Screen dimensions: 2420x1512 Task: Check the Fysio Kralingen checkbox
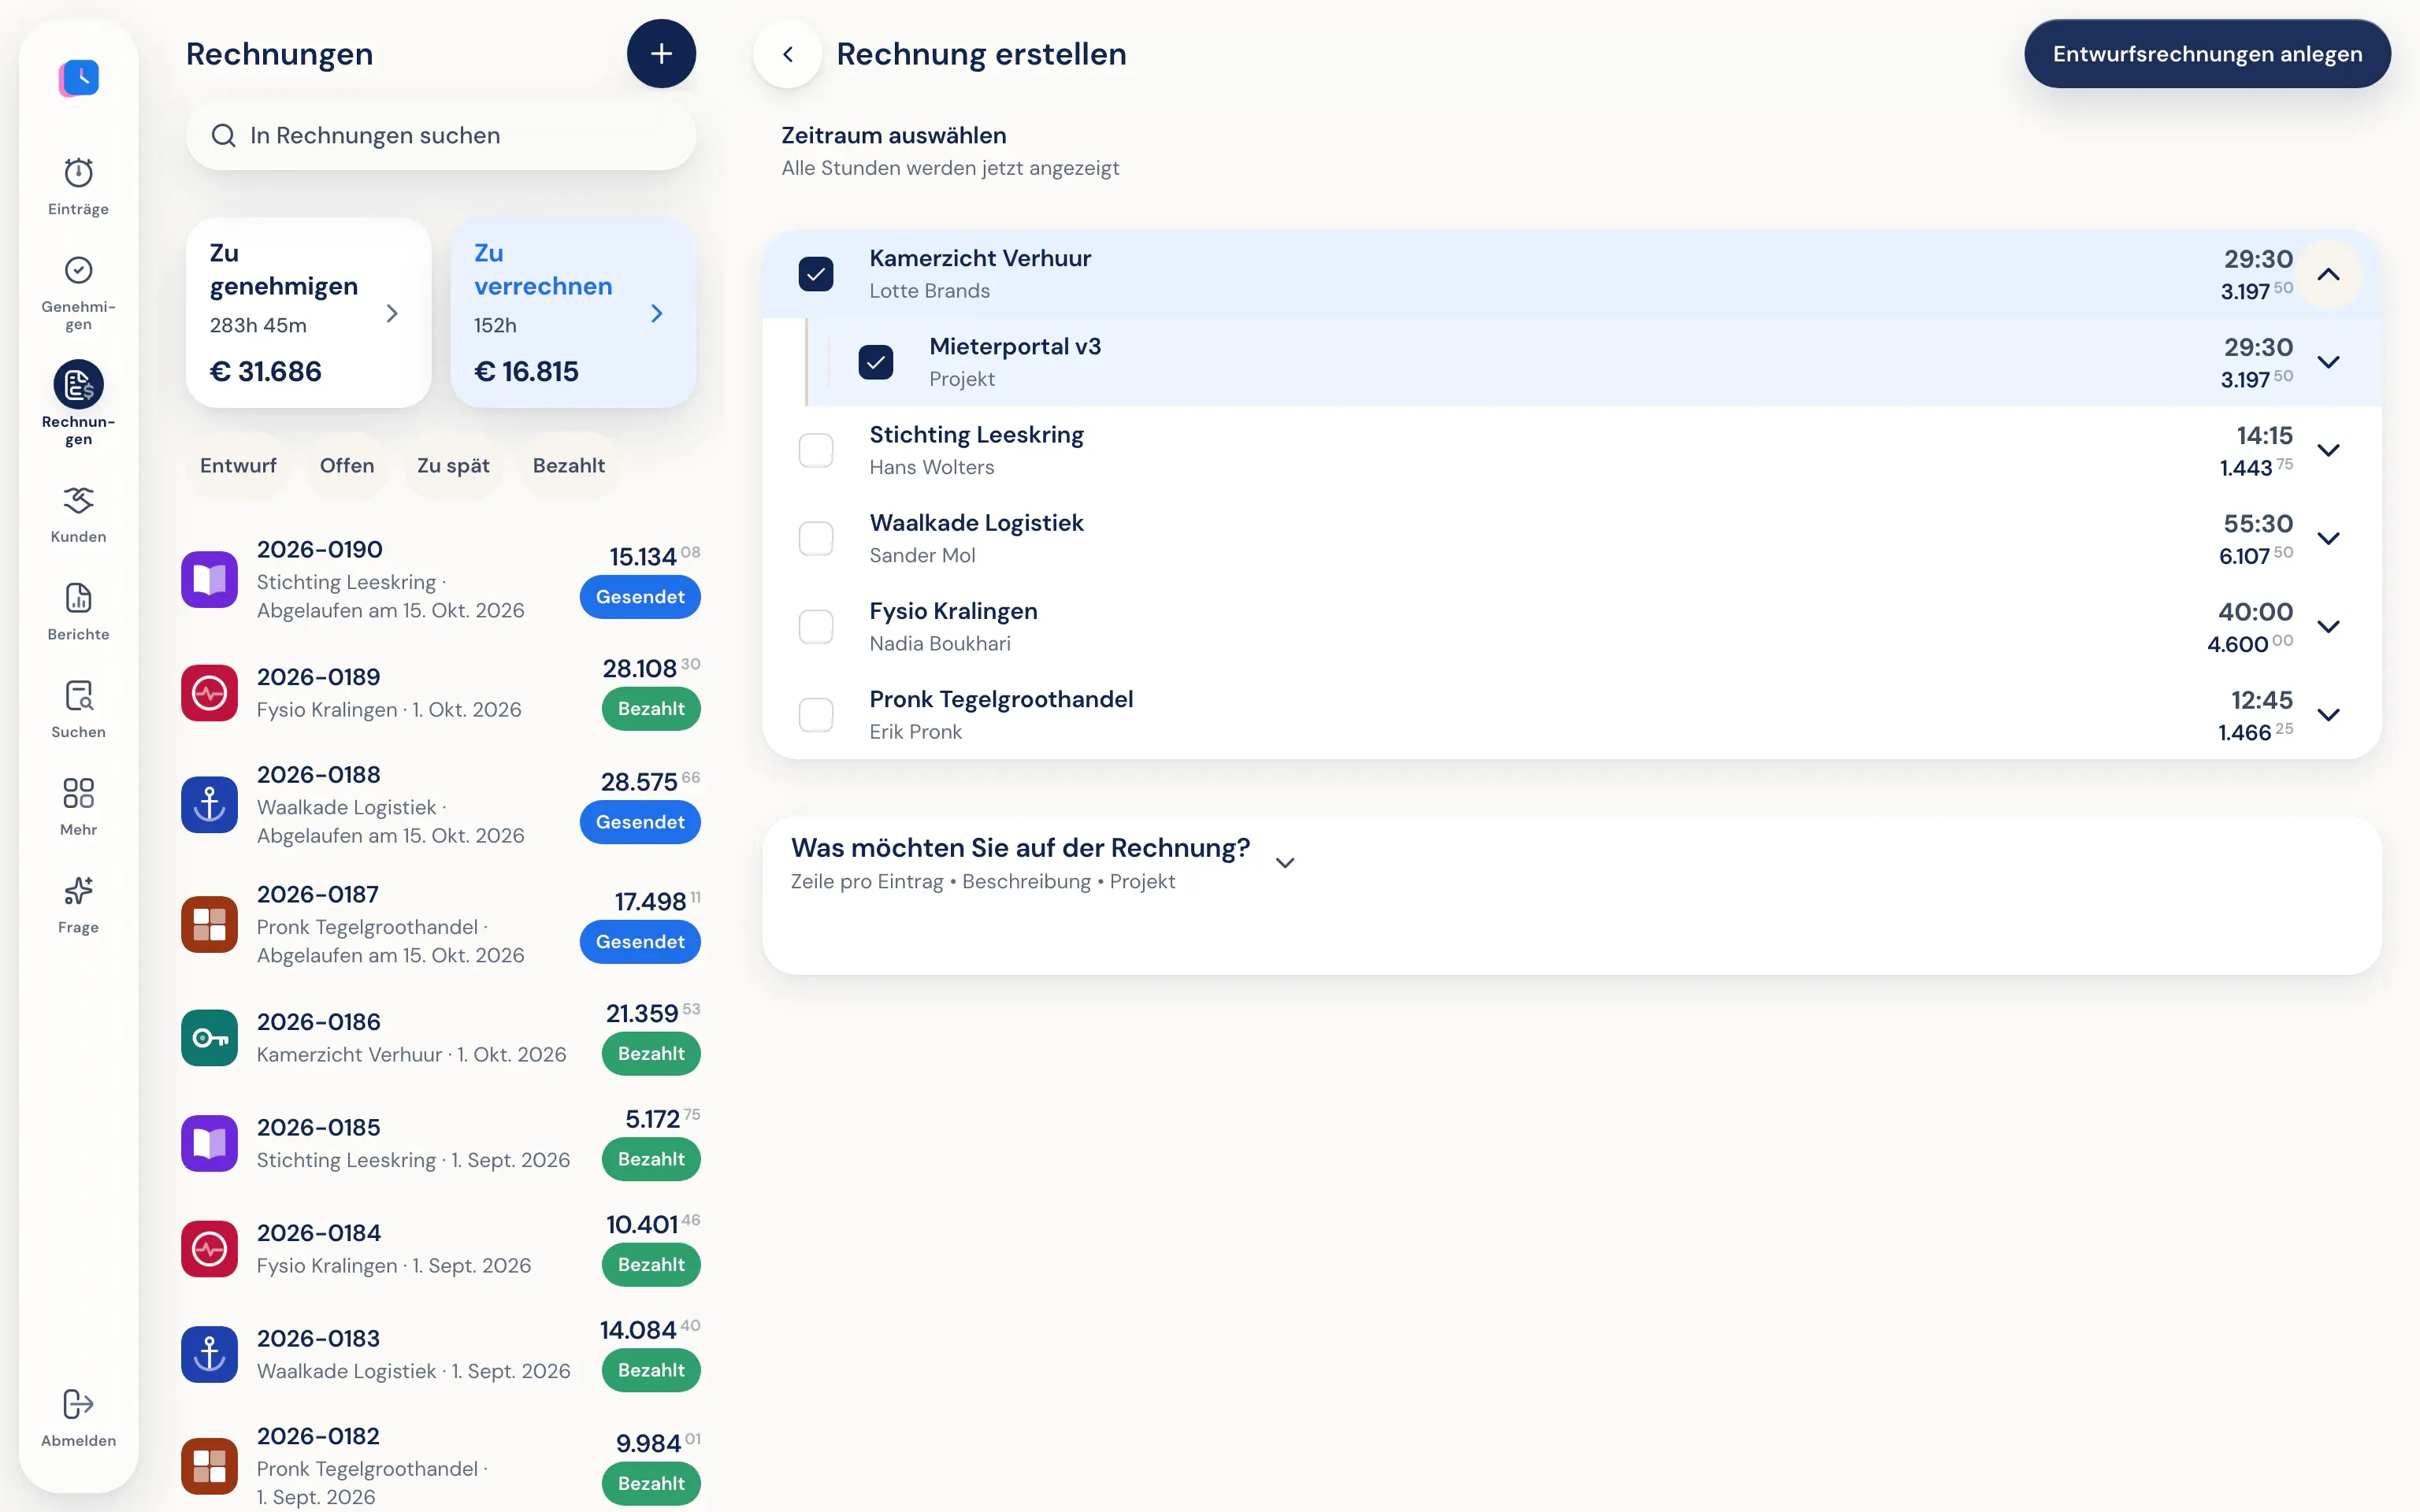coord(816,627)
